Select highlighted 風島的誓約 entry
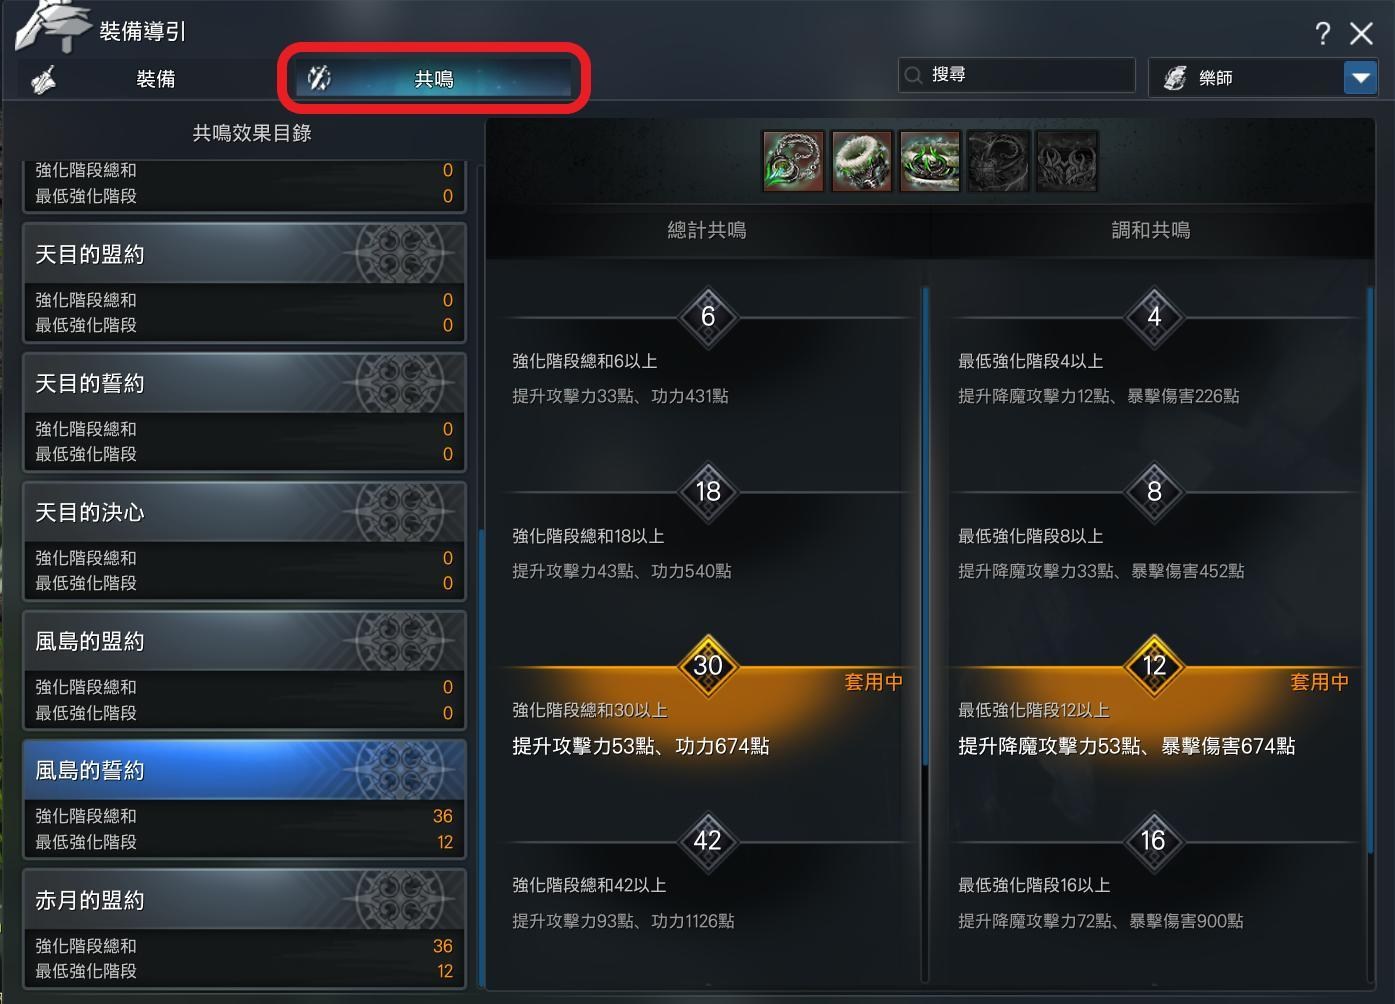This screenshot has width=1395, height=1004. 244,799
